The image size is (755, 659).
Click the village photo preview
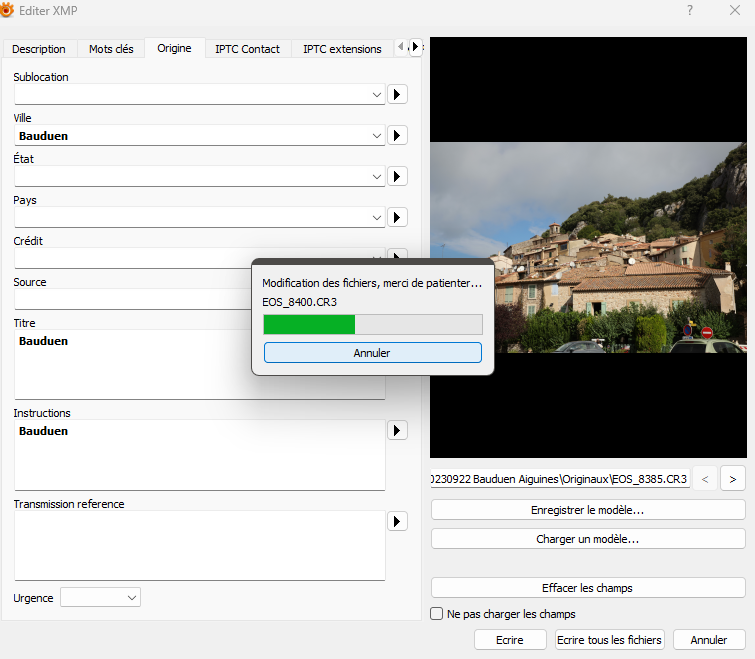point(588,247)
